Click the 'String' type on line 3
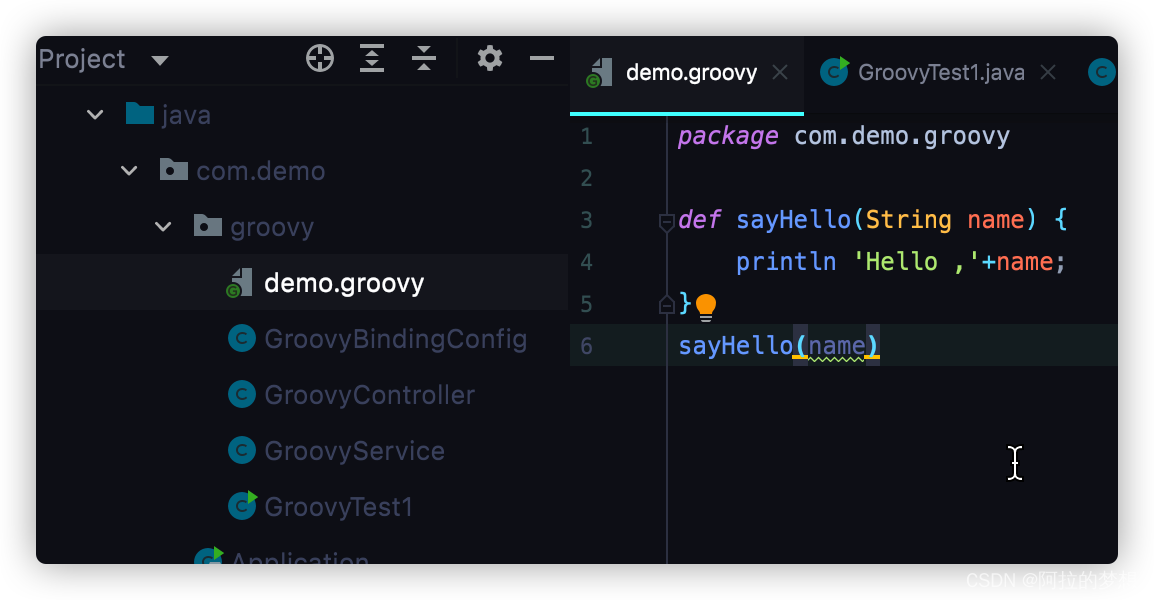The image size is (1154, 600). coord(908,219)
